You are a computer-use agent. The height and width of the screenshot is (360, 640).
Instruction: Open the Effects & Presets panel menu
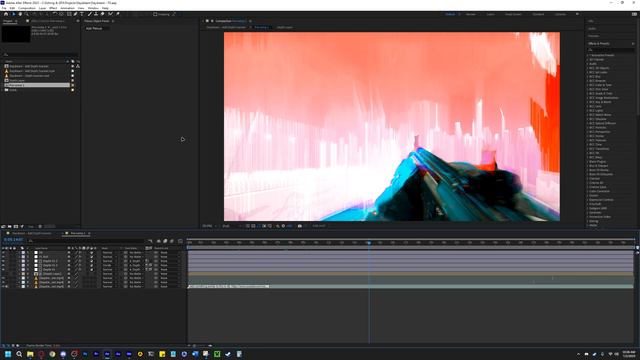pos(633,44)
